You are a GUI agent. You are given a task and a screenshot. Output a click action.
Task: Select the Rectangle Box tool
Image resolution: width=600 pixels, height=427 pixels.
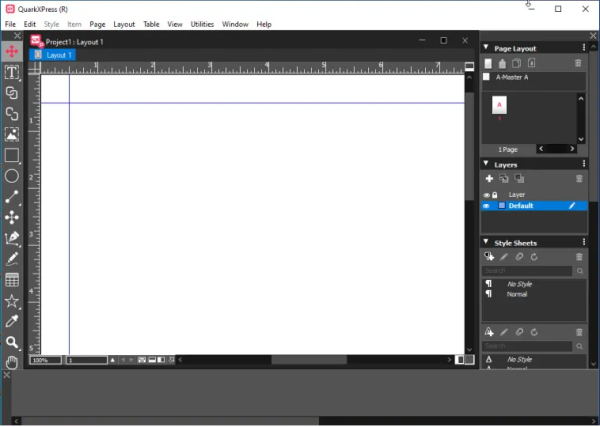12,155
